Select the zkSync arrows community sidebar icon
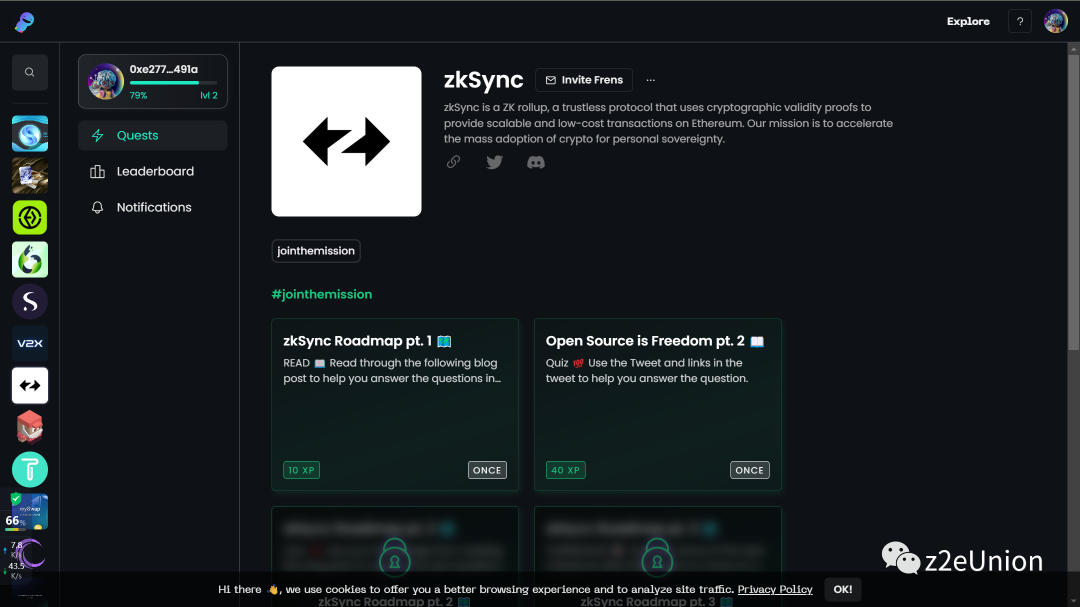Viewport: 1080px width, 607px height. pyautogui.click(x=30, y=385)
